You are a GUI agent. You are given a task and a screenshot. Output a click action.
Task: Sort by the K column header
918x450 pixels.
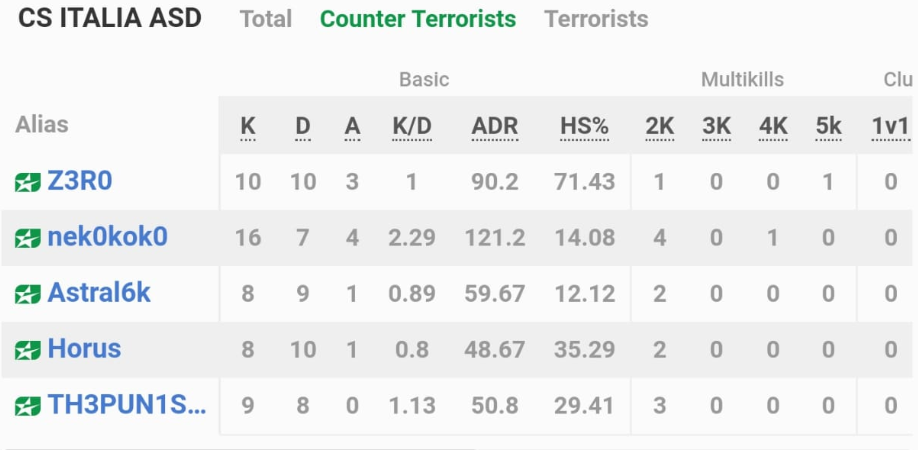pos(248,126)
